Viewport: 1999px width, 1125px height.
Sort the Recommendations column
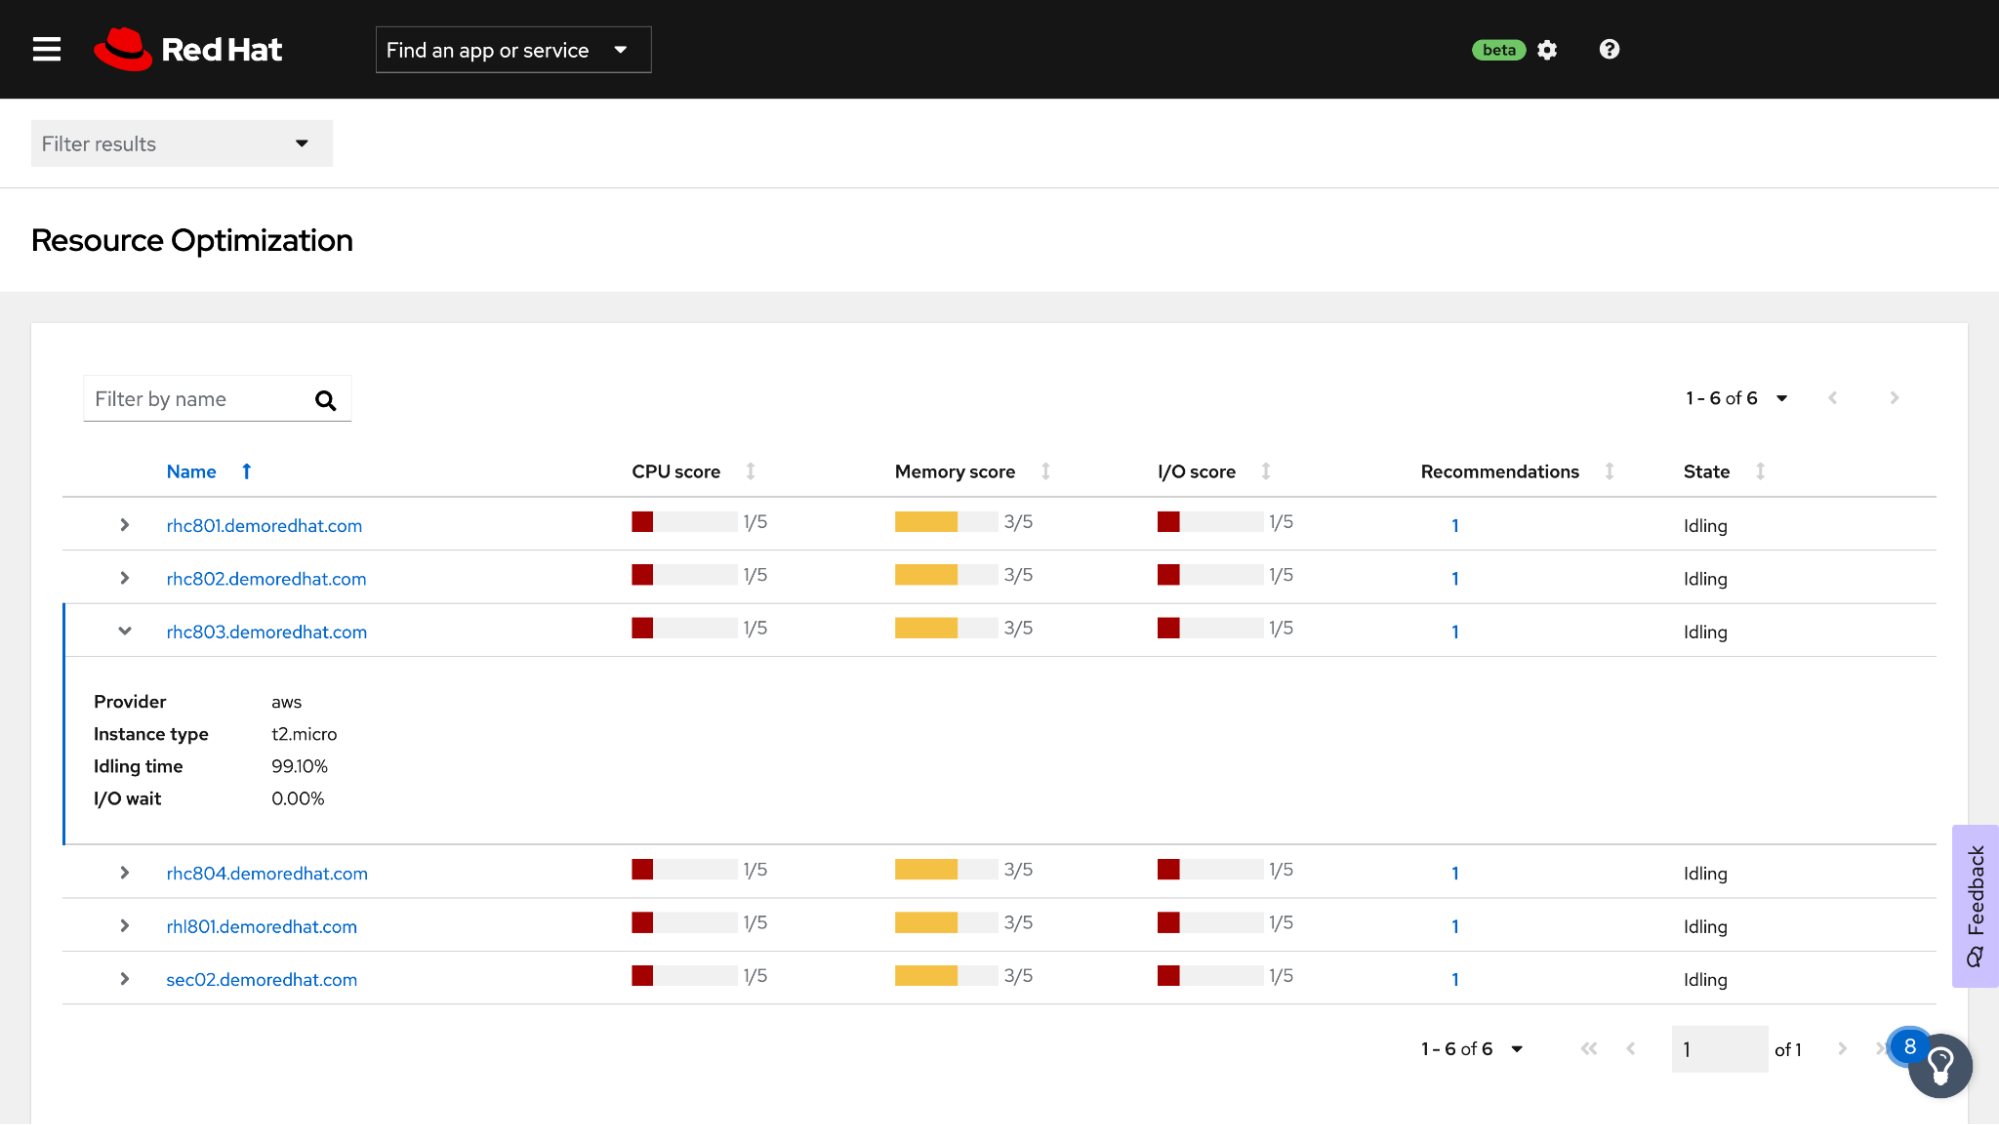tap(1499, 472)
